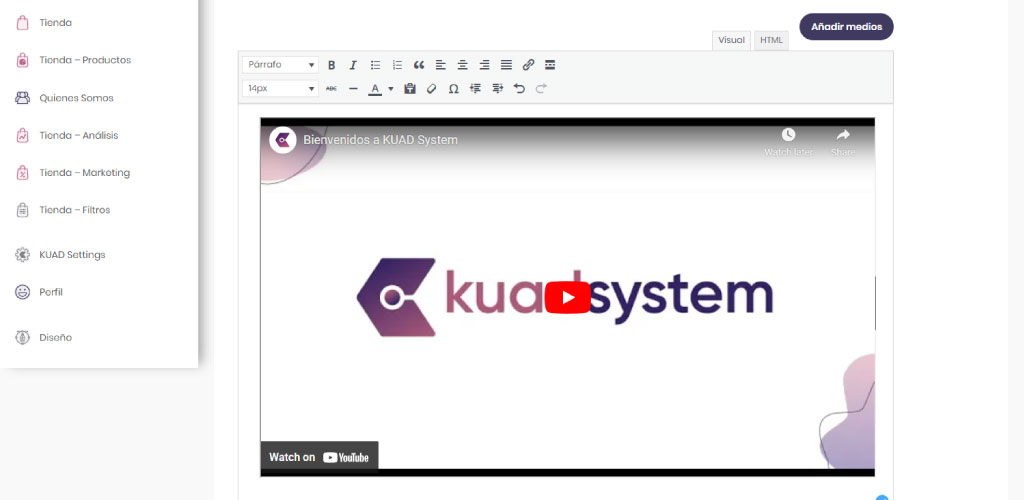Open Tienda – Marketing in sidebar
This screenshot has height=500, width=1024.
point(84,173)
